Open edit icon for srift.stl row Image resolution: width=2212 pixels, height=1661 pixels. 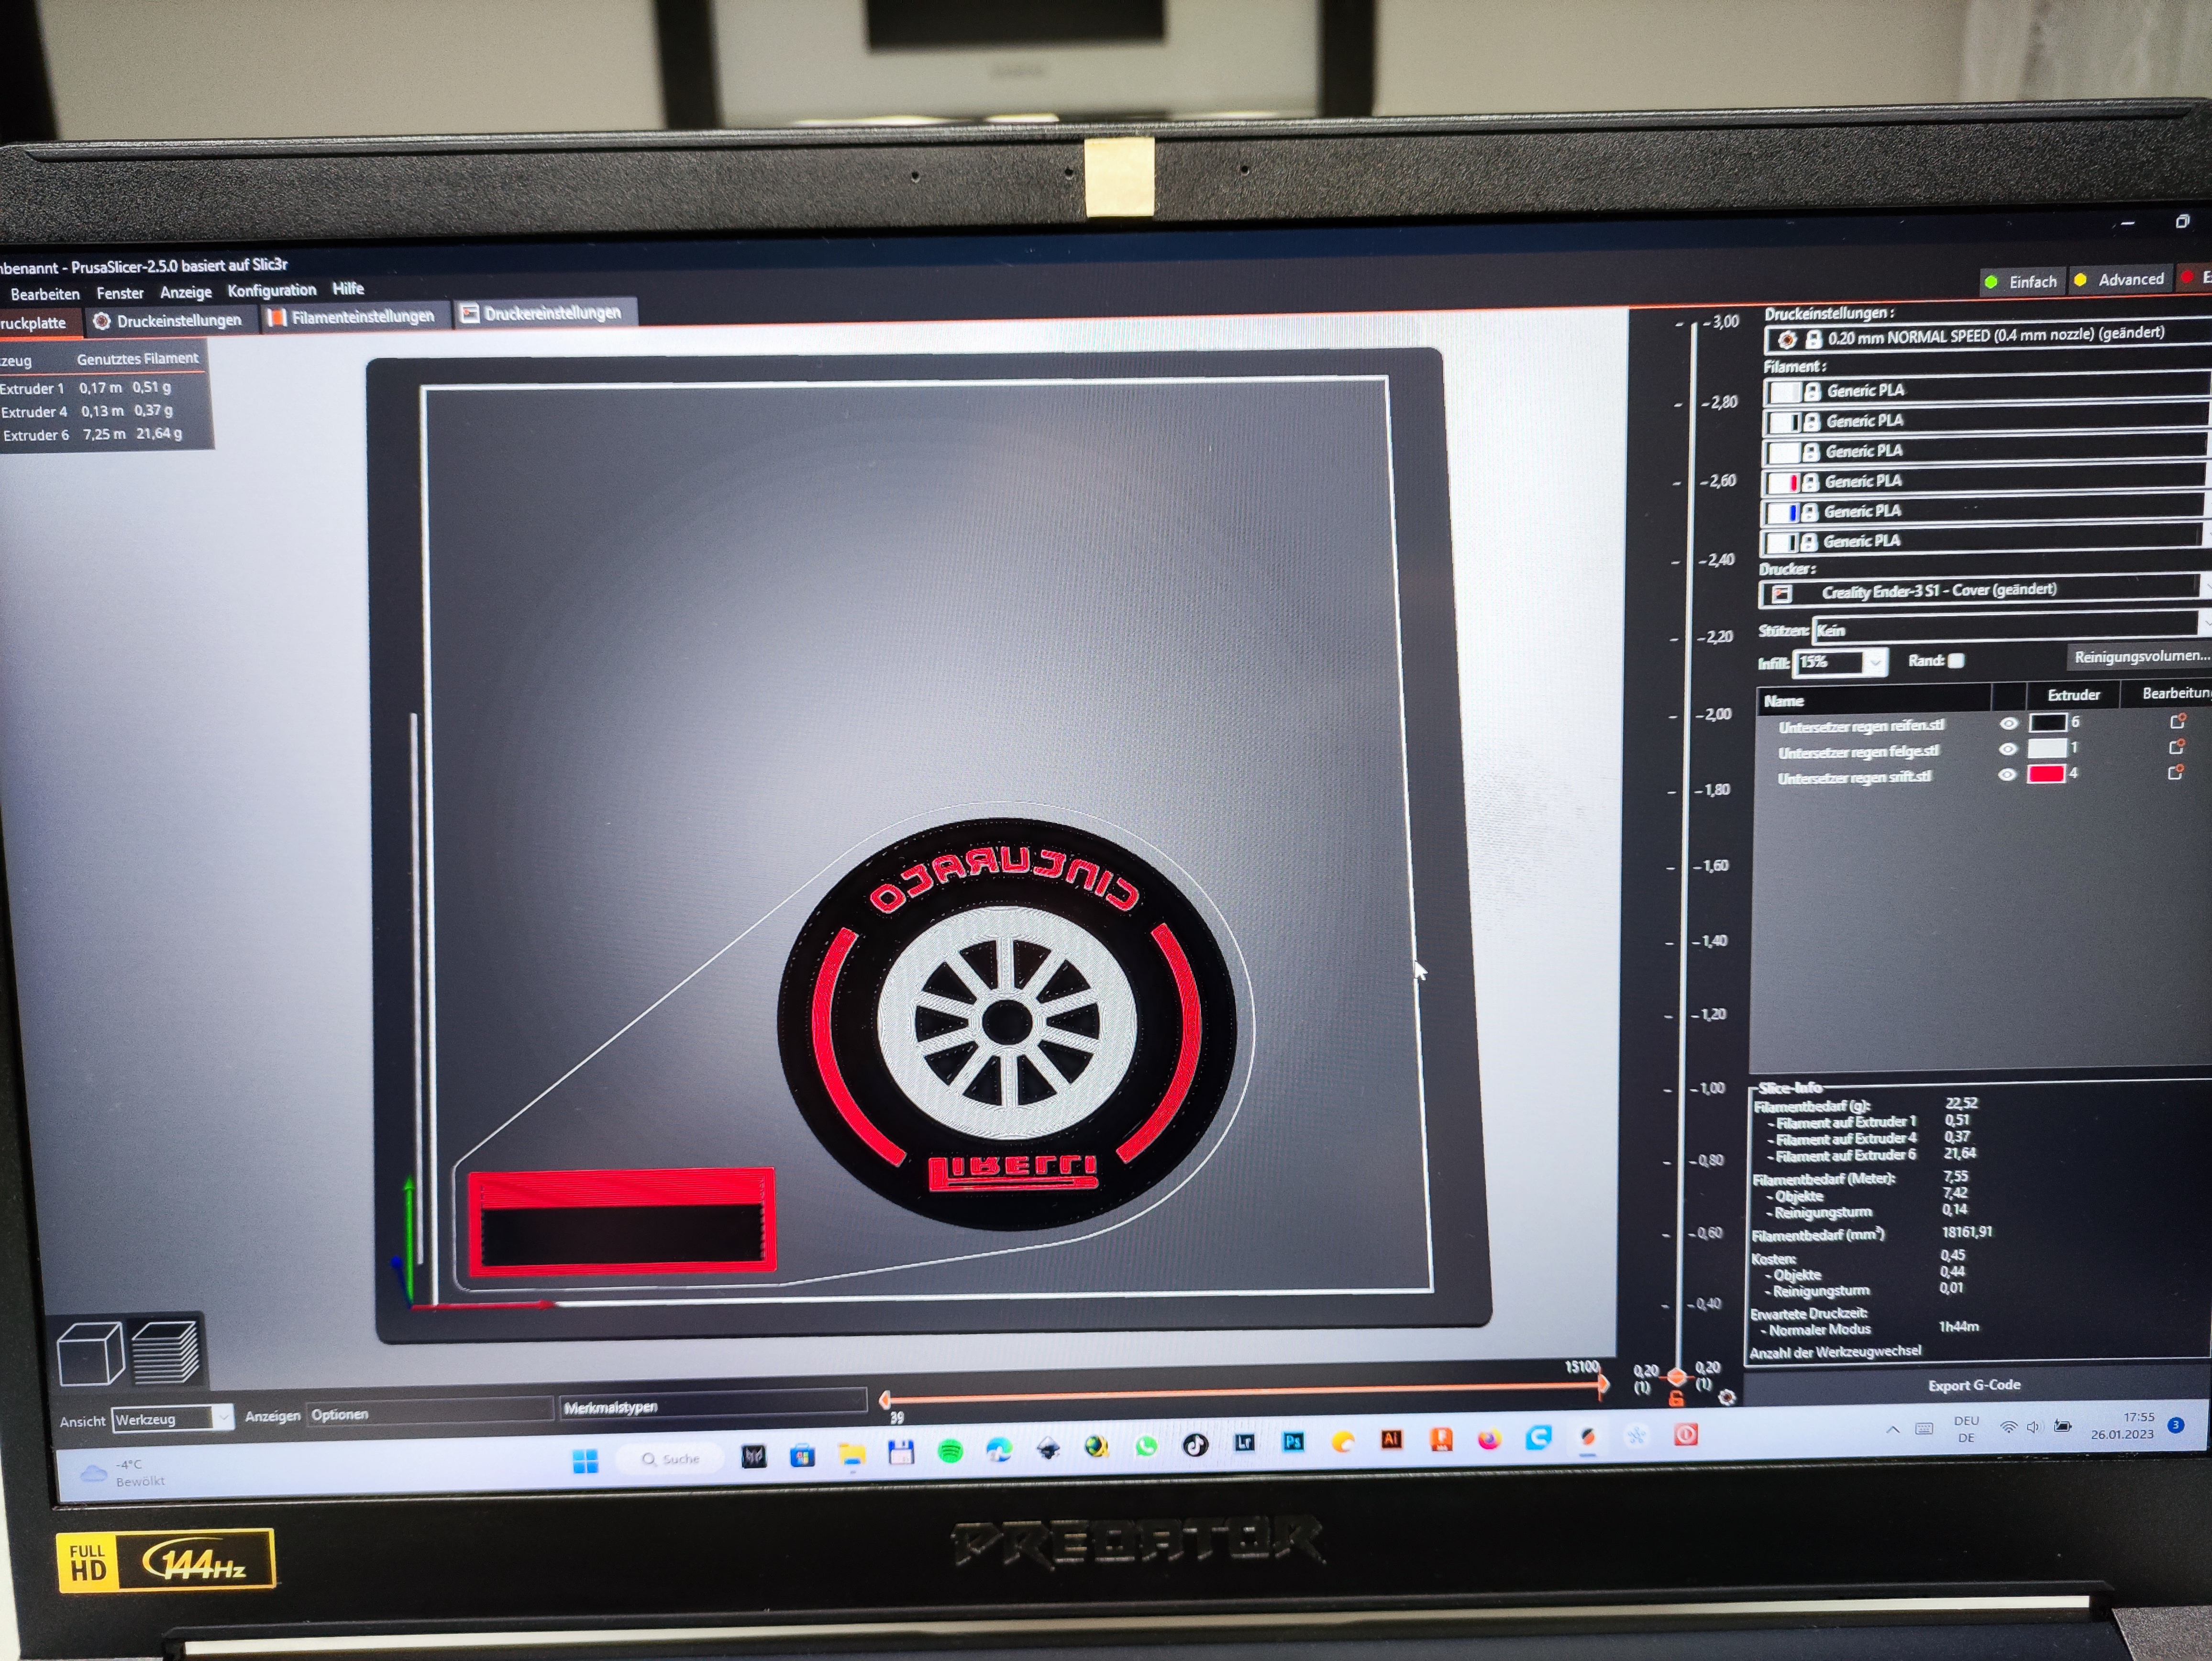click(x=2175, y=773)
